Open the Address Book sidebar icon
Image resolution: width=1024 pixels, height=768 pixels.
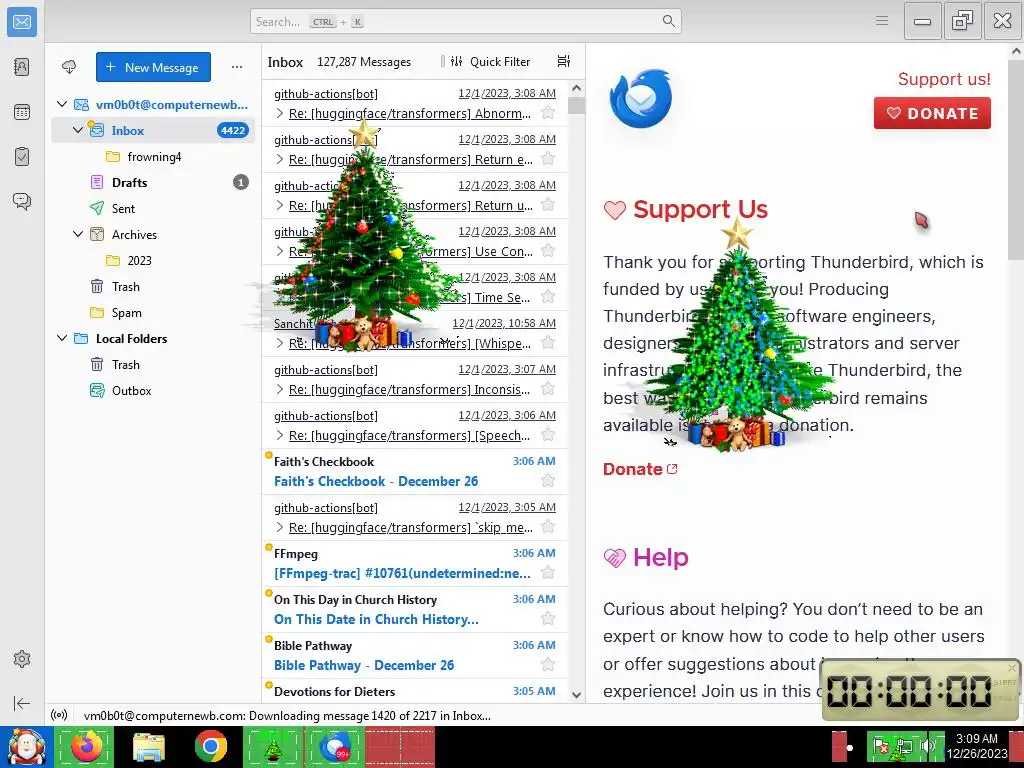pyautogui.click(x=22, y=67)
